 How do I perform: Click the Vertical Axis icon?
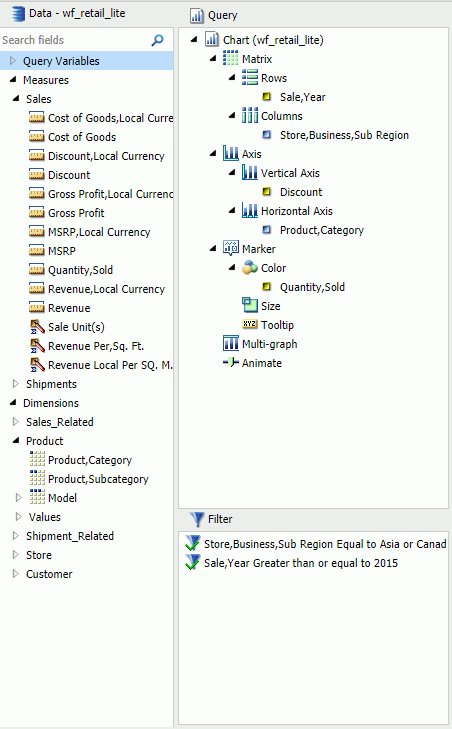pos(250,172)
